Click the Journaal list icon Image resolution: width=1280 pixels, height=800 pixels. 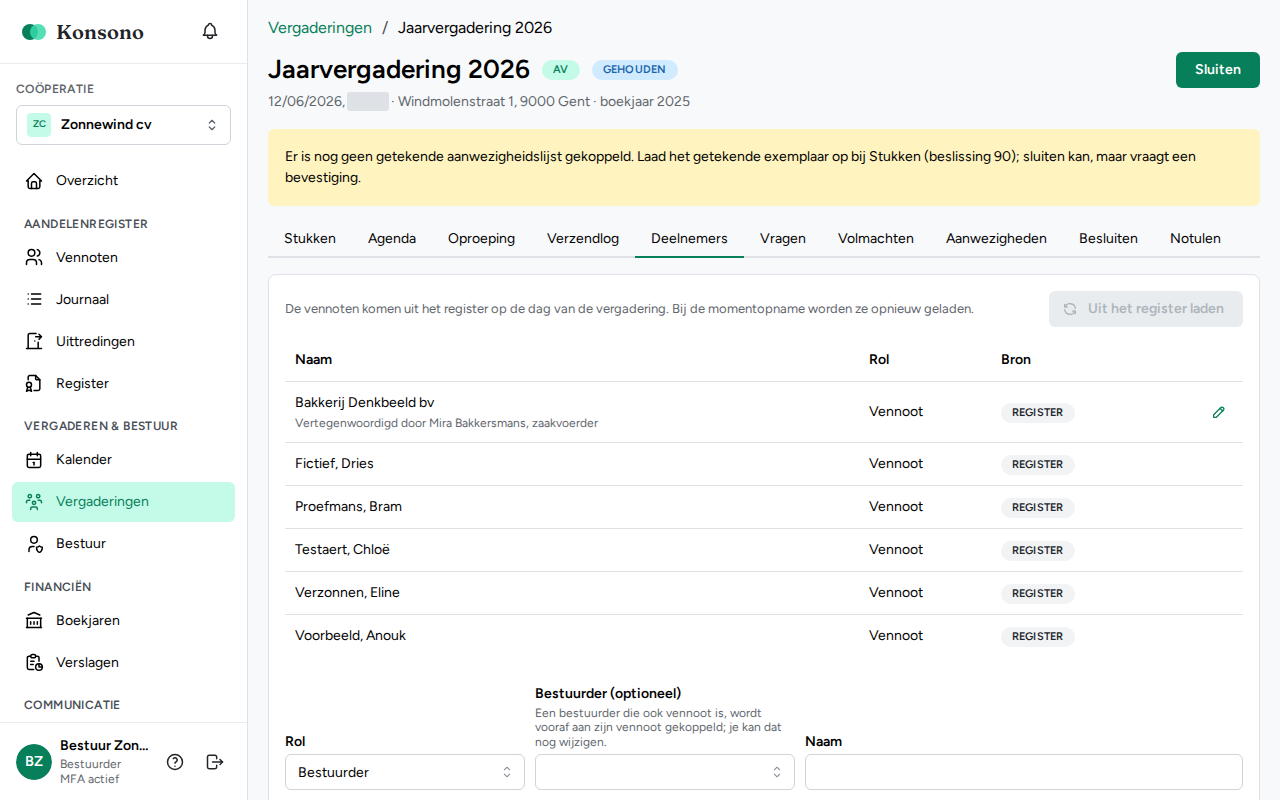[34, 300]
